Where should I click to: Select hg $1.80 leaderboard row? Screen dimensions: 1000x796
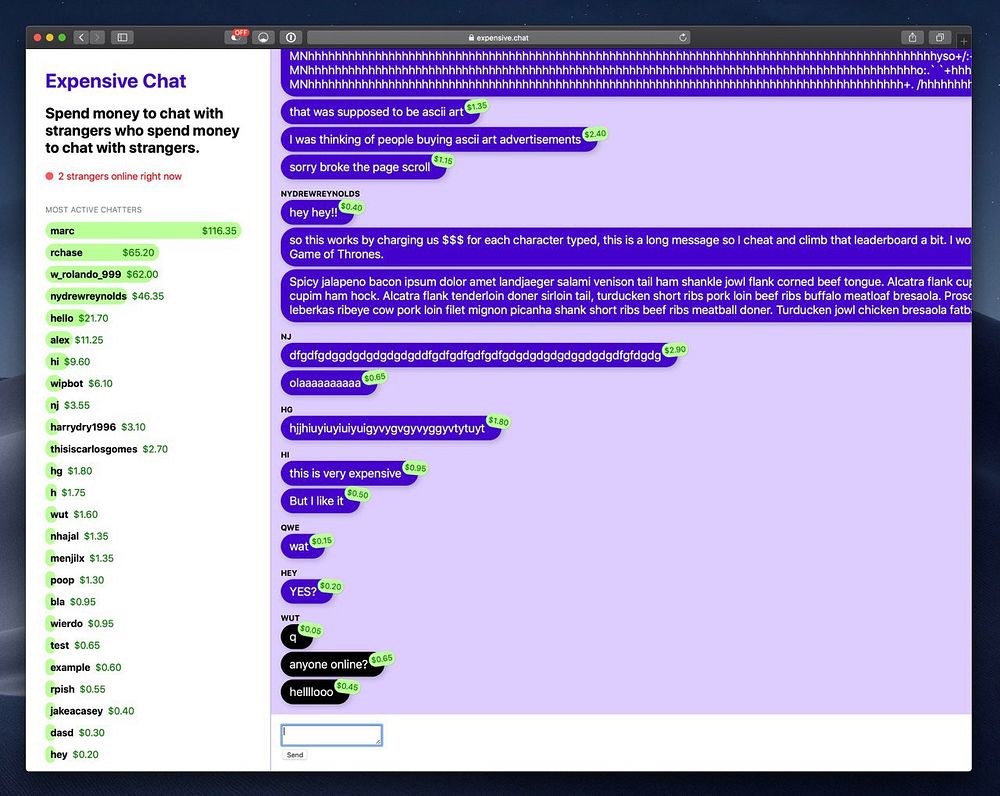(x=70, y=471)
